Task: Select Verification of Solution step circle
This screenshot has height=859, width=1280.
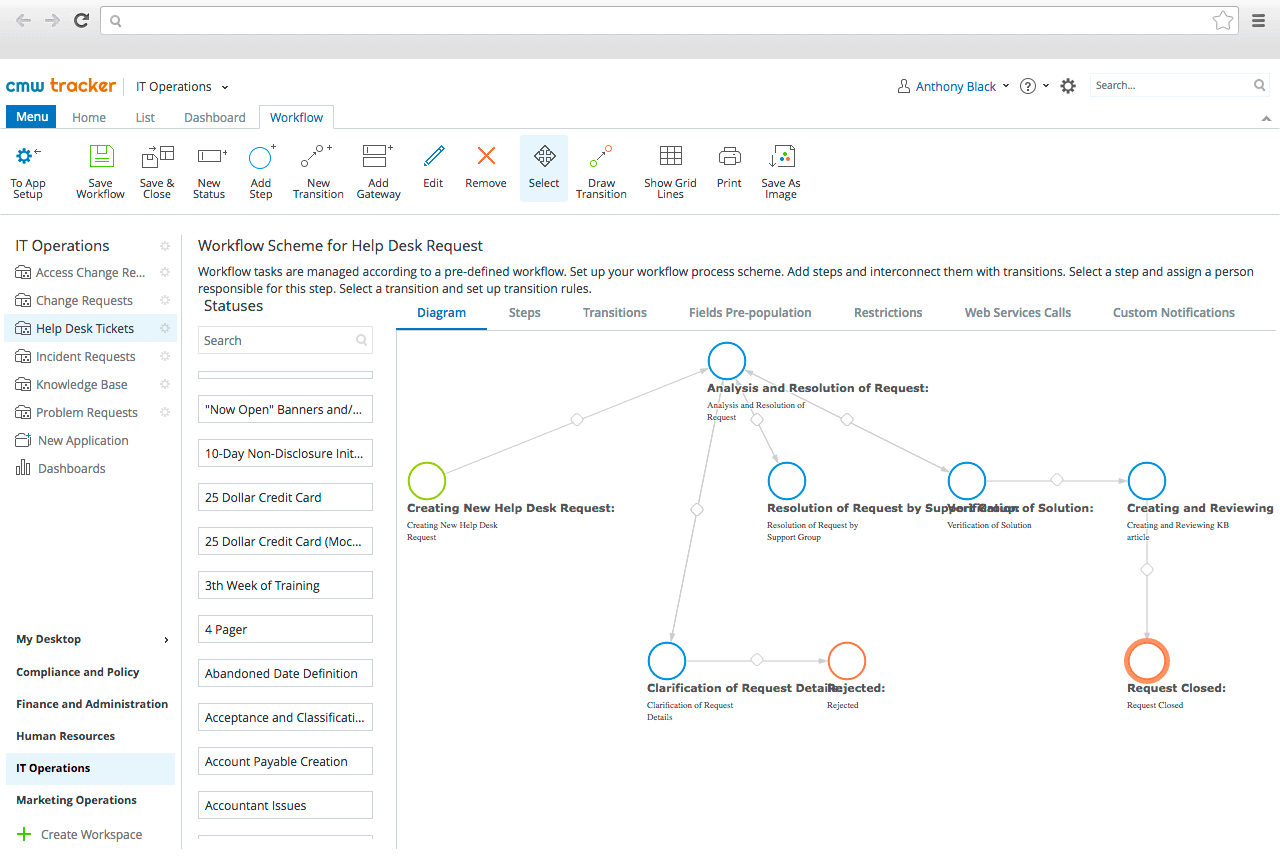Action: click(967, 481)
